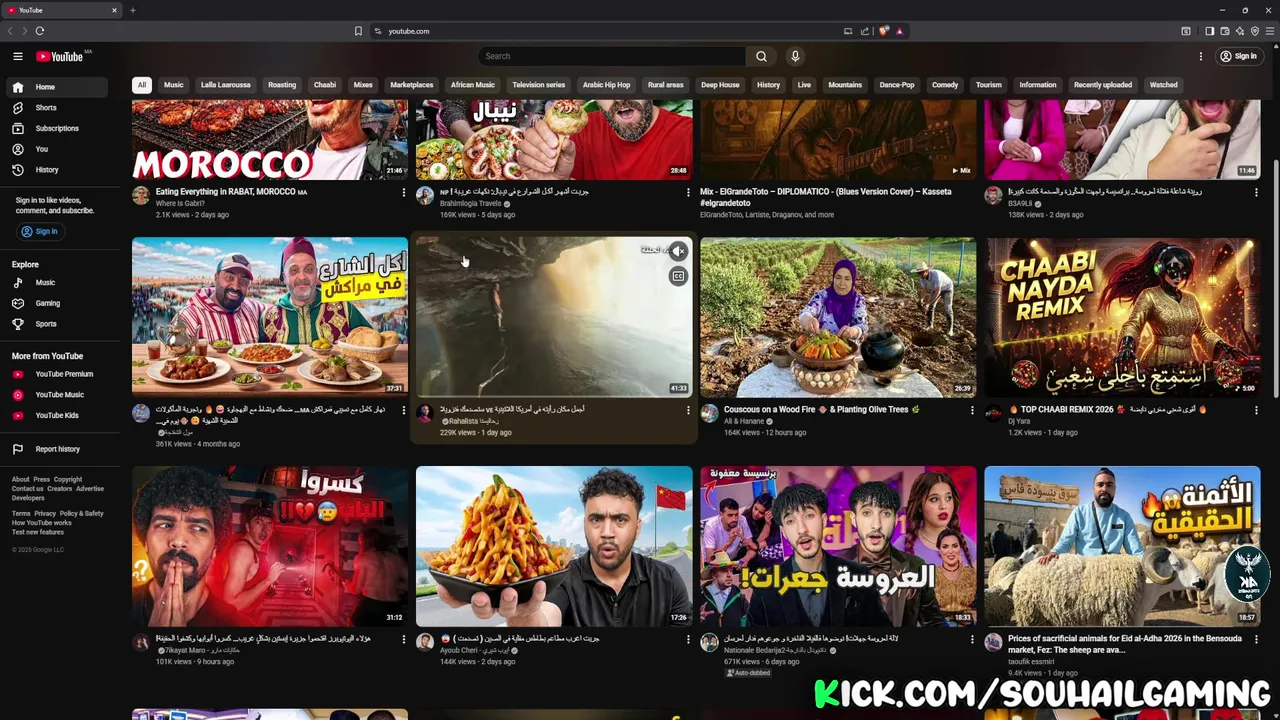The image size is (1280, 720).
Task: Open options for Couscous on a Wood Fire
Action: click(972, 410)
